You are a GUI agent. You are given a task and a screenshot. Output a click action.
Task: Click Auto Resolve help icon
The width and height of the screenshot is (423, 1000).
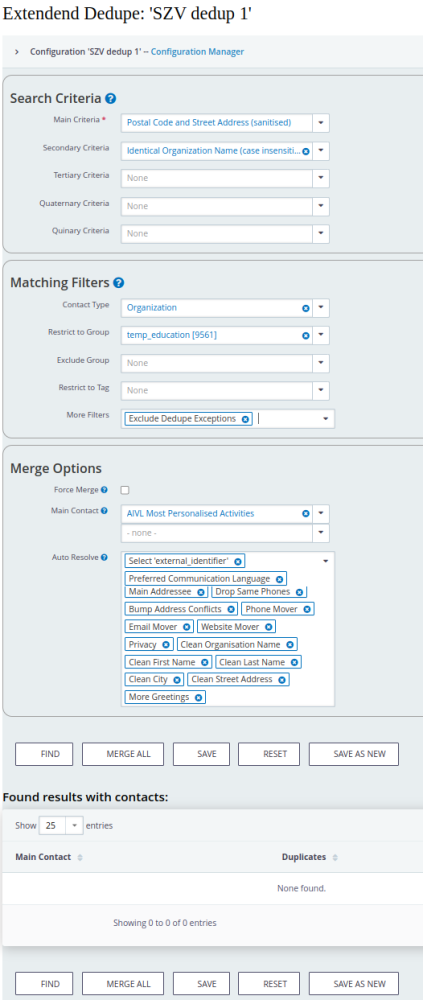(x=104, y=557)
